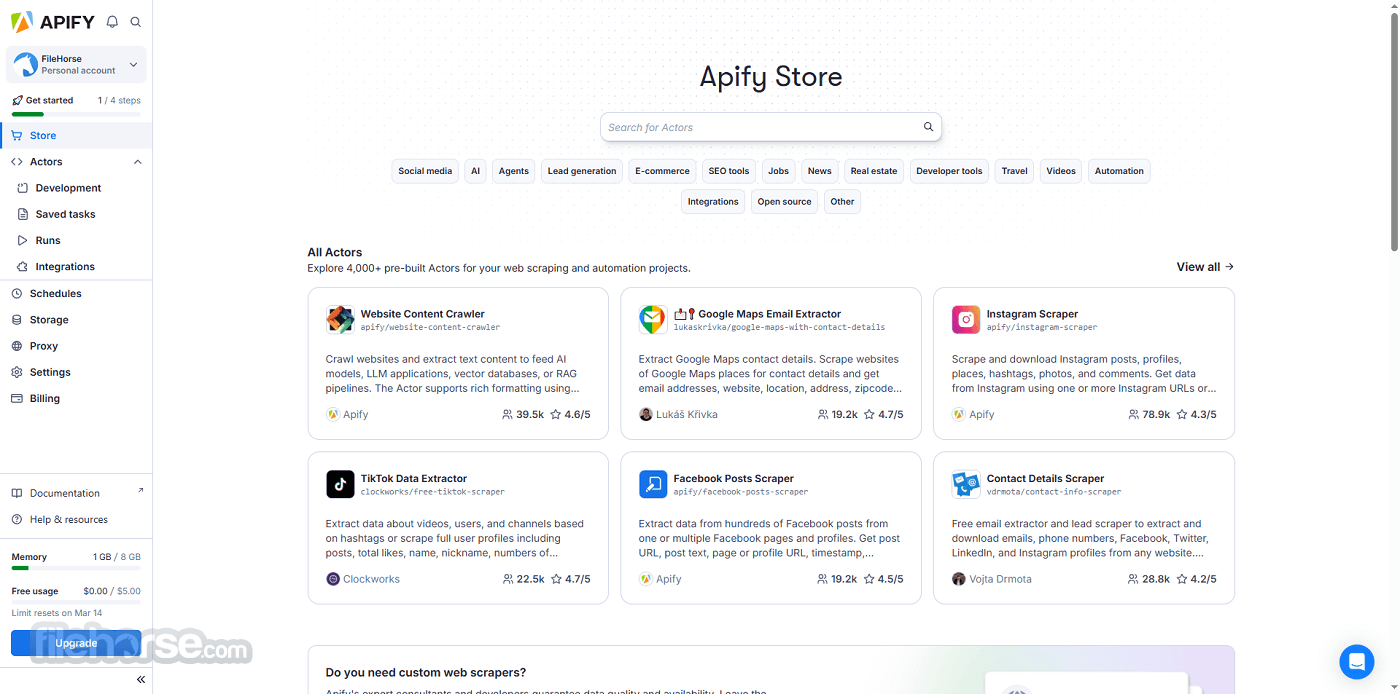Click the Clockworks author icon
Viewport: 1400px width, 694px height.
(x=333, y=579)
